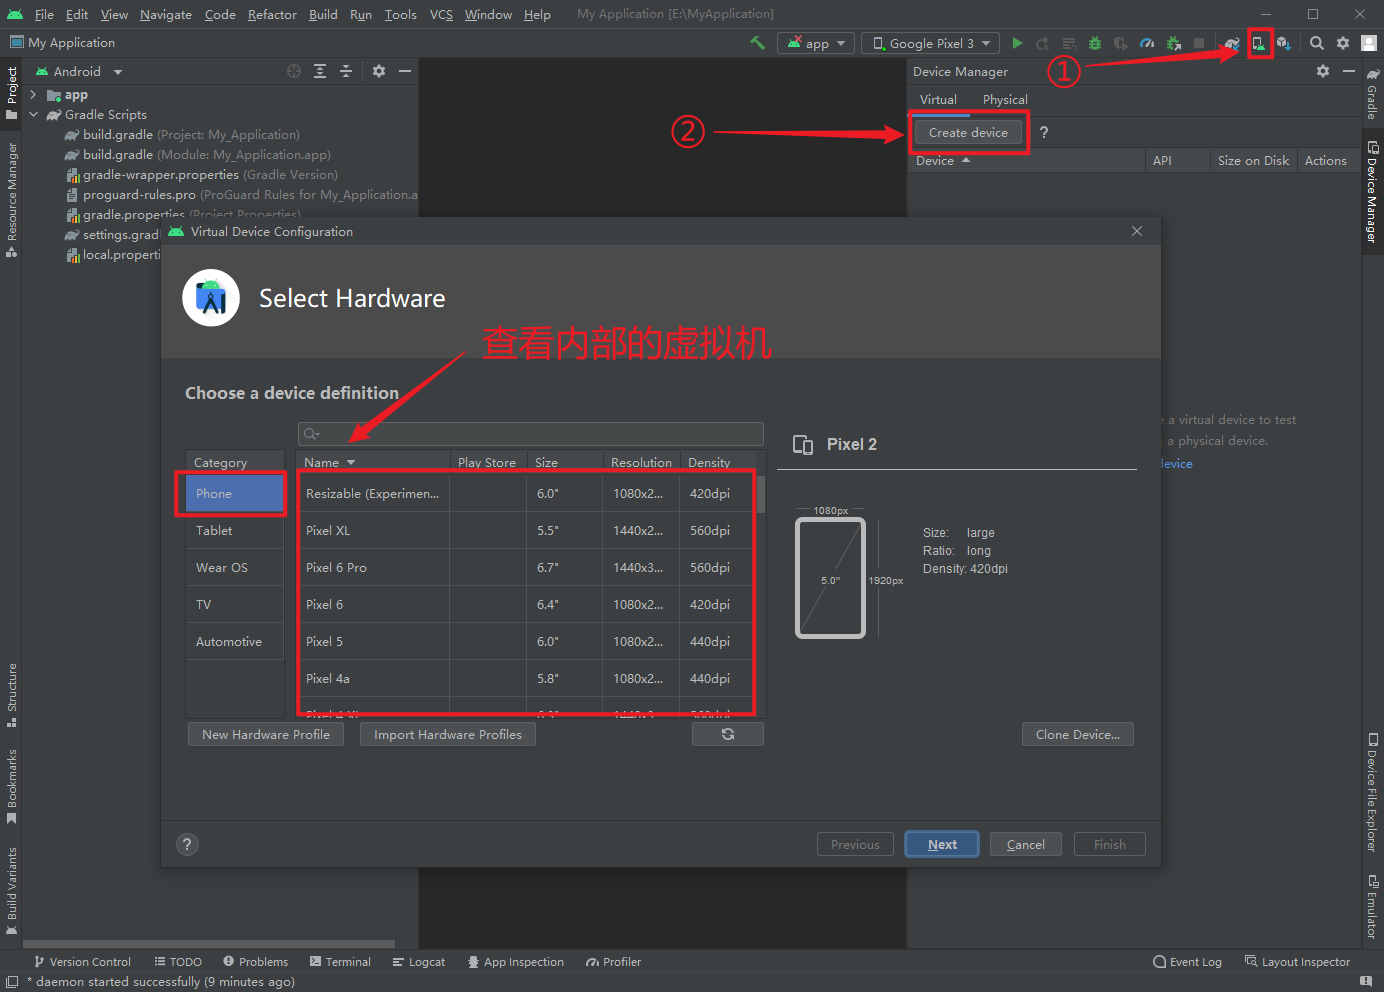
Task: Open the File menu
Action: [44, 14]
